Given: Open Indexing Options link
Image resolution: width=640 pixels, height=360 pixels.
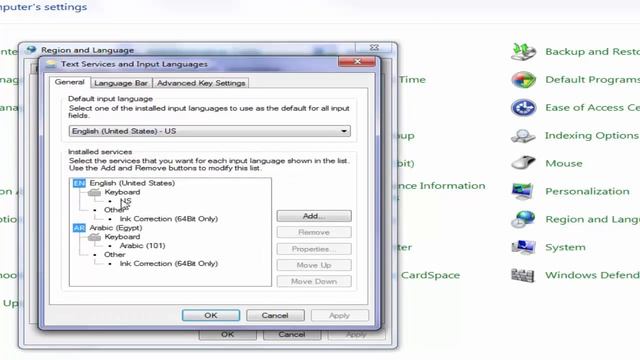Looking at the screenshot, I should click(591, 136).
